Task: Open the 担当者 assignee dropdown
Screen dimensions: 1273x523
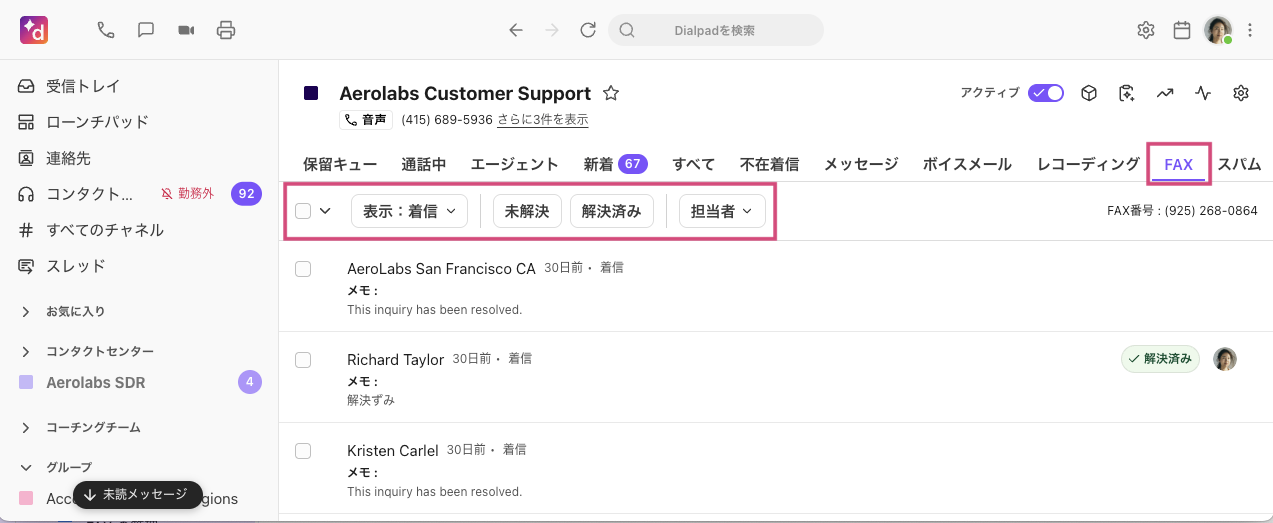Action: tap(721, 211)
